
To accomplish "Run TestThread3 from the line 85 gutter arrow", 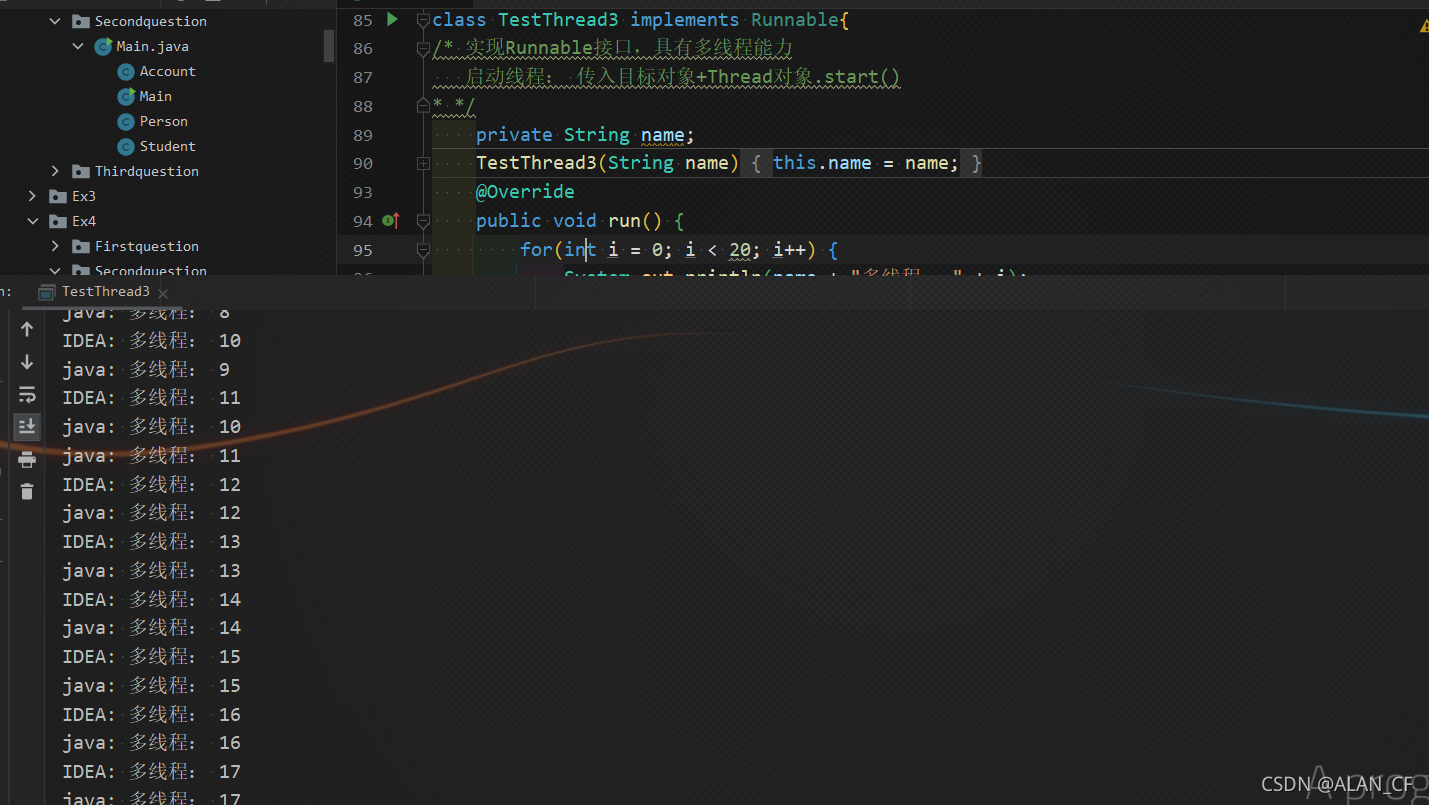I will pyautogui.click(x=392, y=19).
